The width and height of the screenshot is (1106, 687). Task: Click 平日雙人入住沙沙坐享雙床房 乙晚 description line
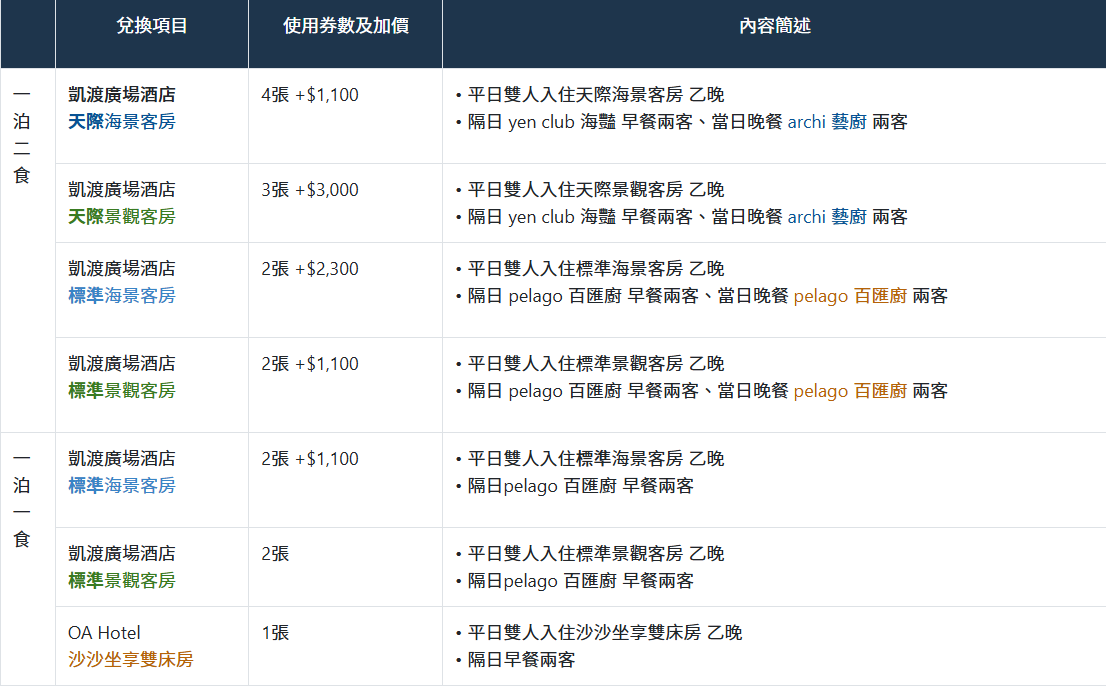coord(604,633)
